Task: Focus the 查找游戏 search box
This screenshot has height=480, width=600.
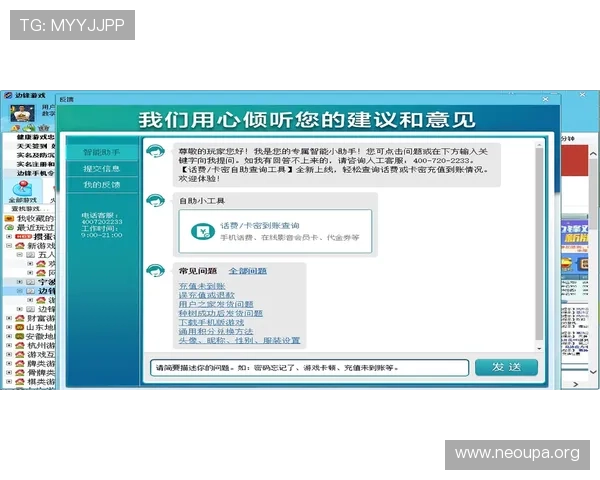Action: (30, 209)
